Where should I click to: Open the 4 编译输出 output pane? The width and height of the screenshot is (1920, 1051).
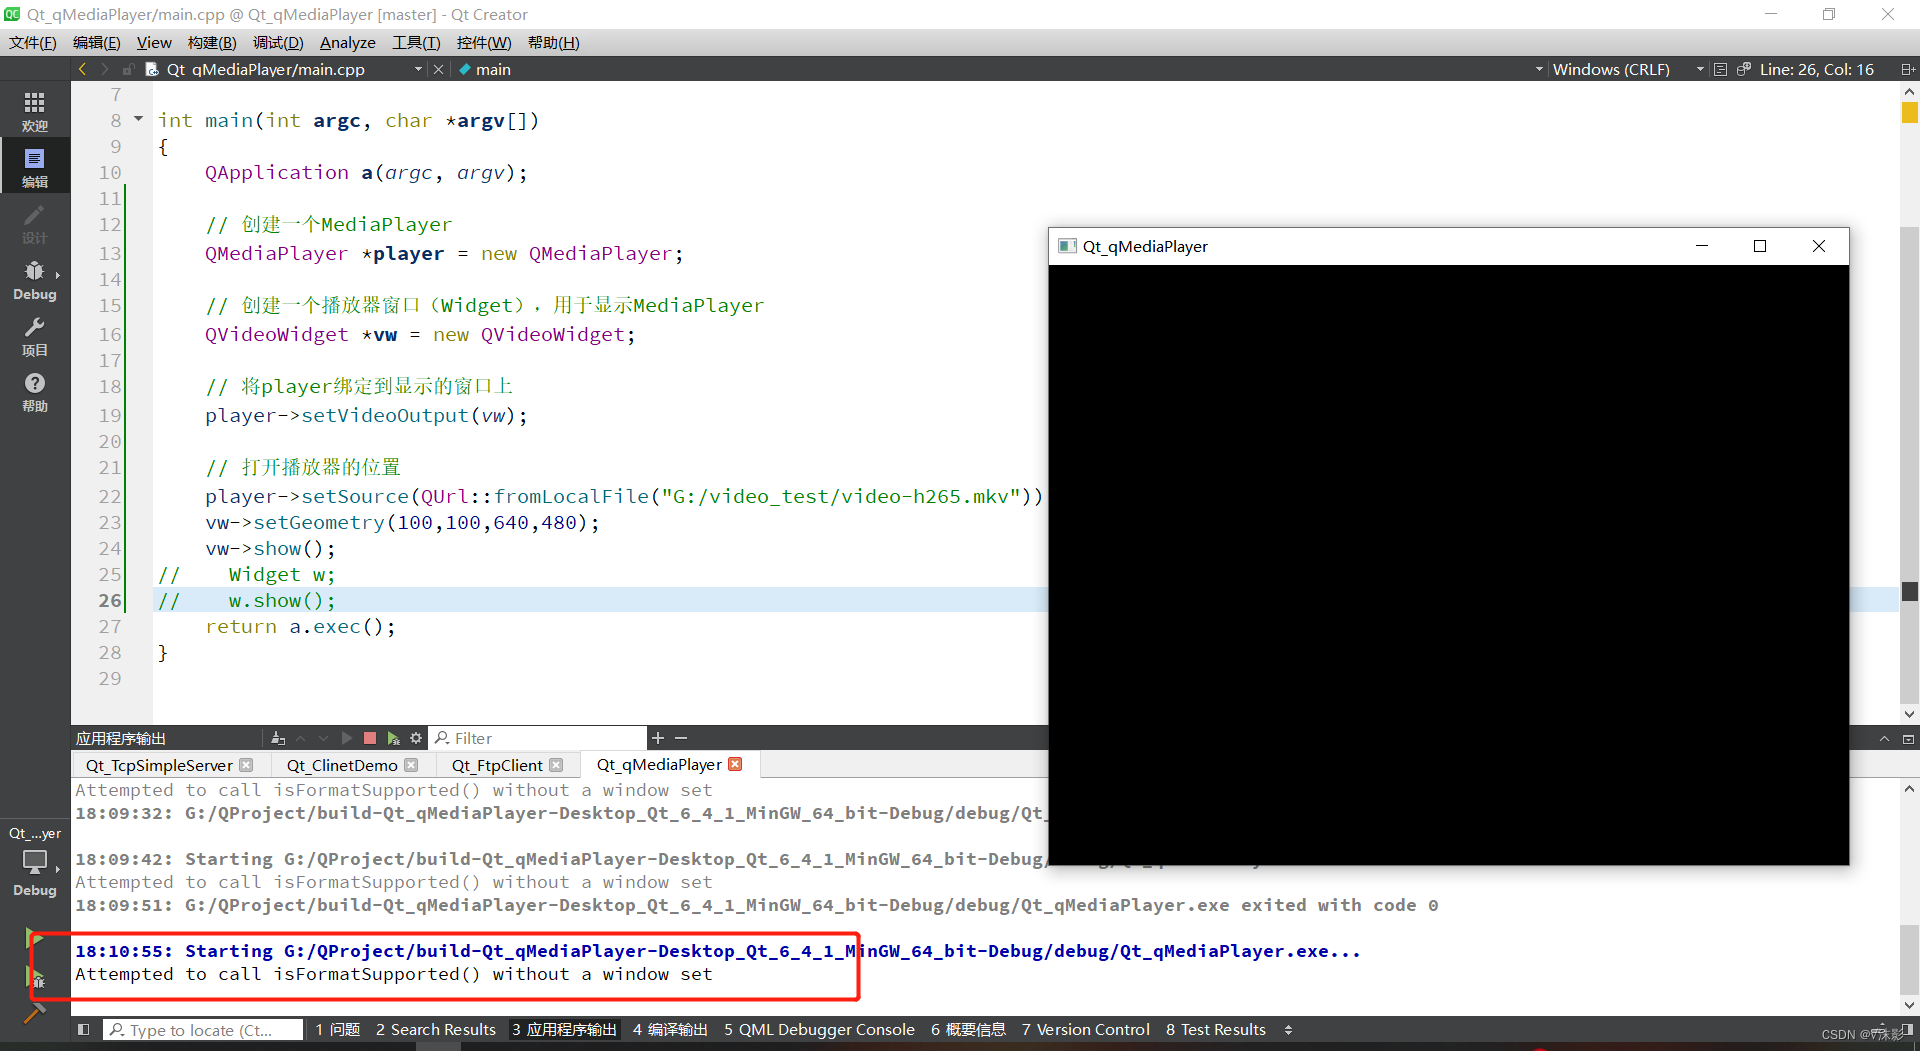pyautogui.click(x=669, y=1029)
